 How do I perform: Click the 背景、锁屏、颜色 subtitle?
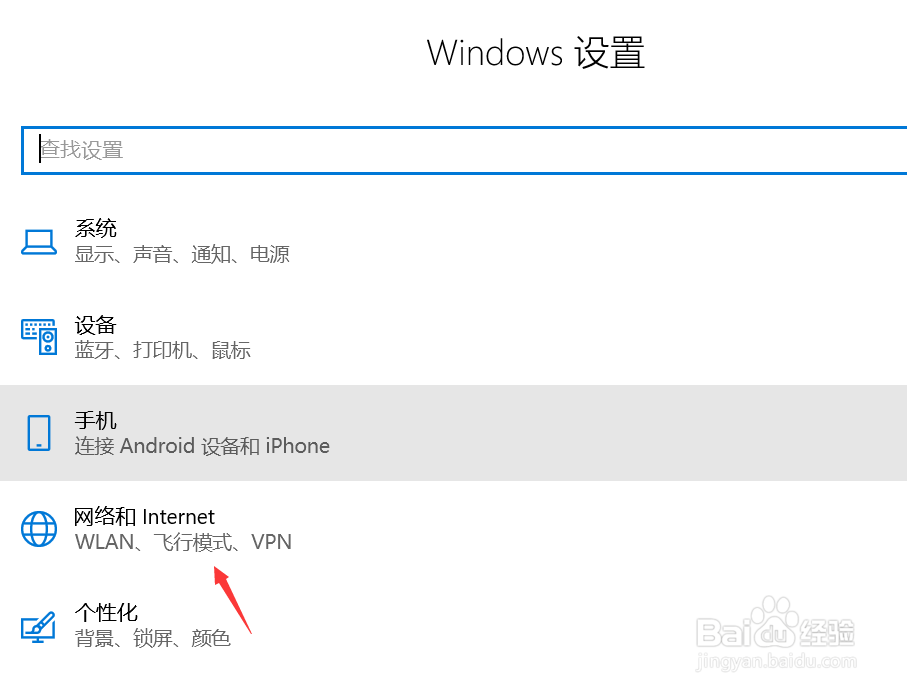(x=153, y=638)
